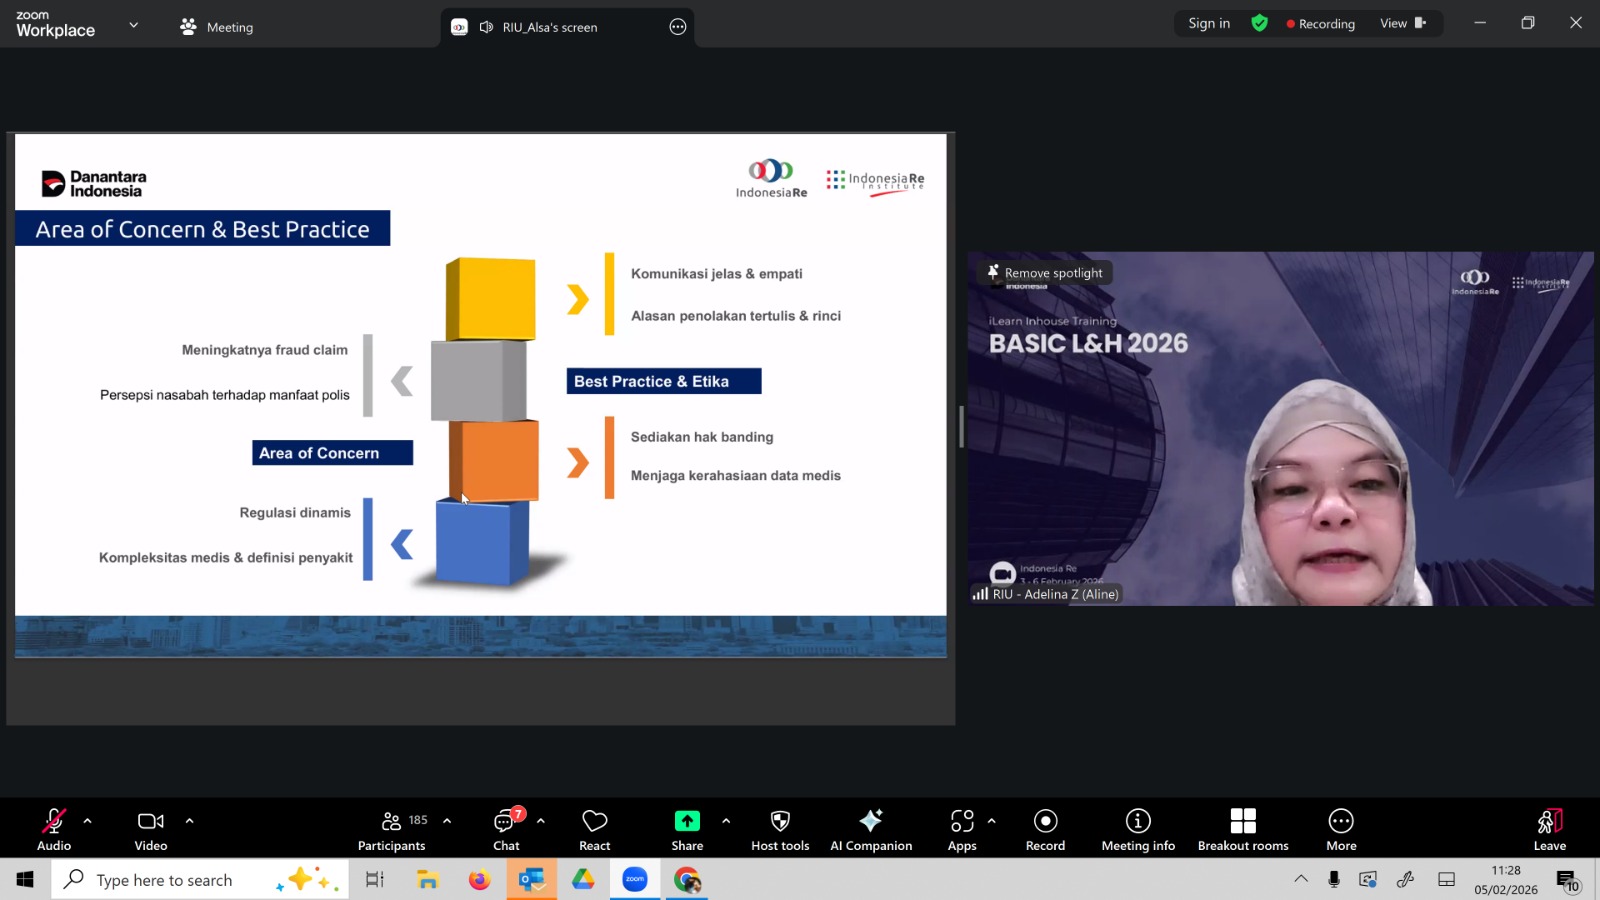The height and width of the screenshot is (900, 1600).
Task: Open the View menu
Action: [x=1402, y=23]
